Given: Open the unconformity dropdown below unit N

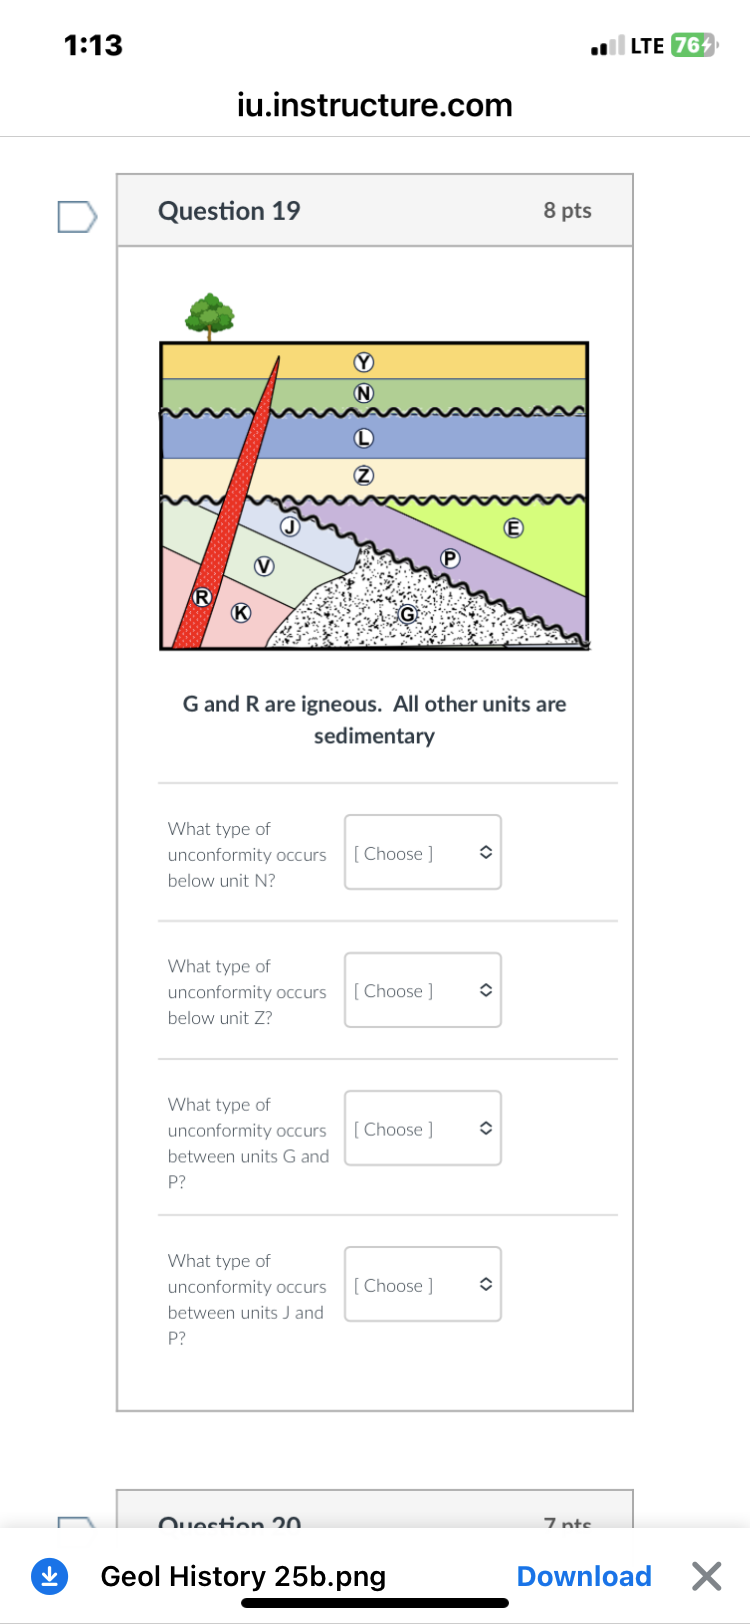Looking at the screenshot, I should pyautogui.click(x=422, y=852).
